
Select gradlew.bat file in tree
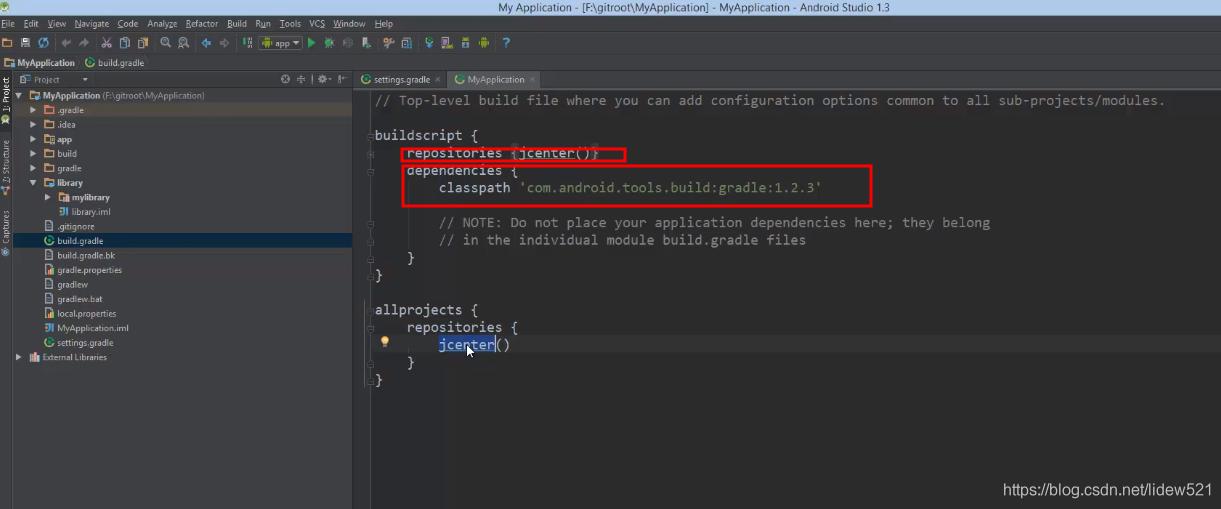coord(73,299)
